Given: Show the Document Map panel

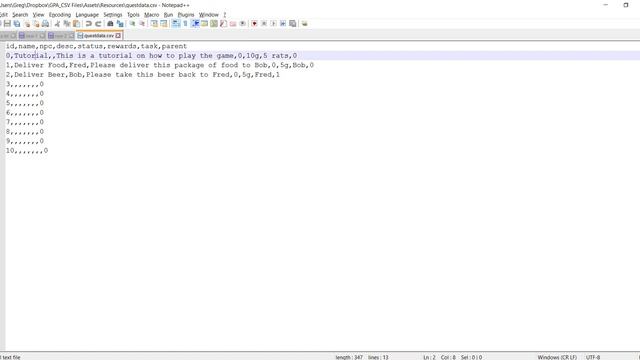Looking at the screenshot, I should (x=214, y=24).
